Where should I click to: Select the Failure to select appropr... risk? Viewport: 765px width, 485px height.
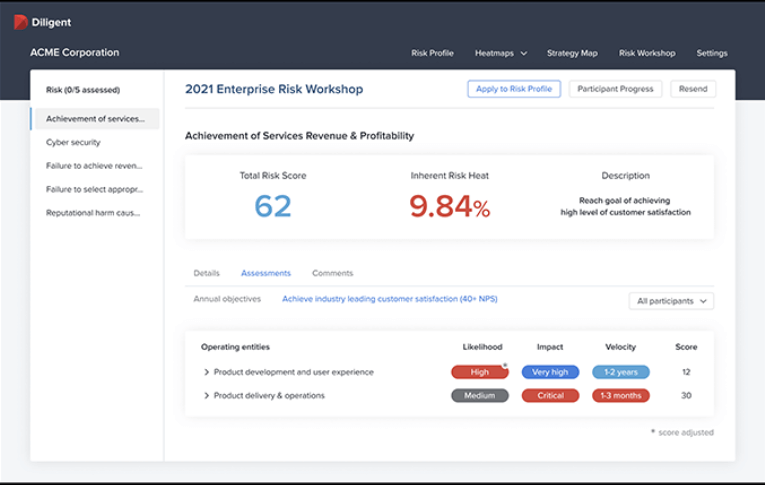click(95, 189)
